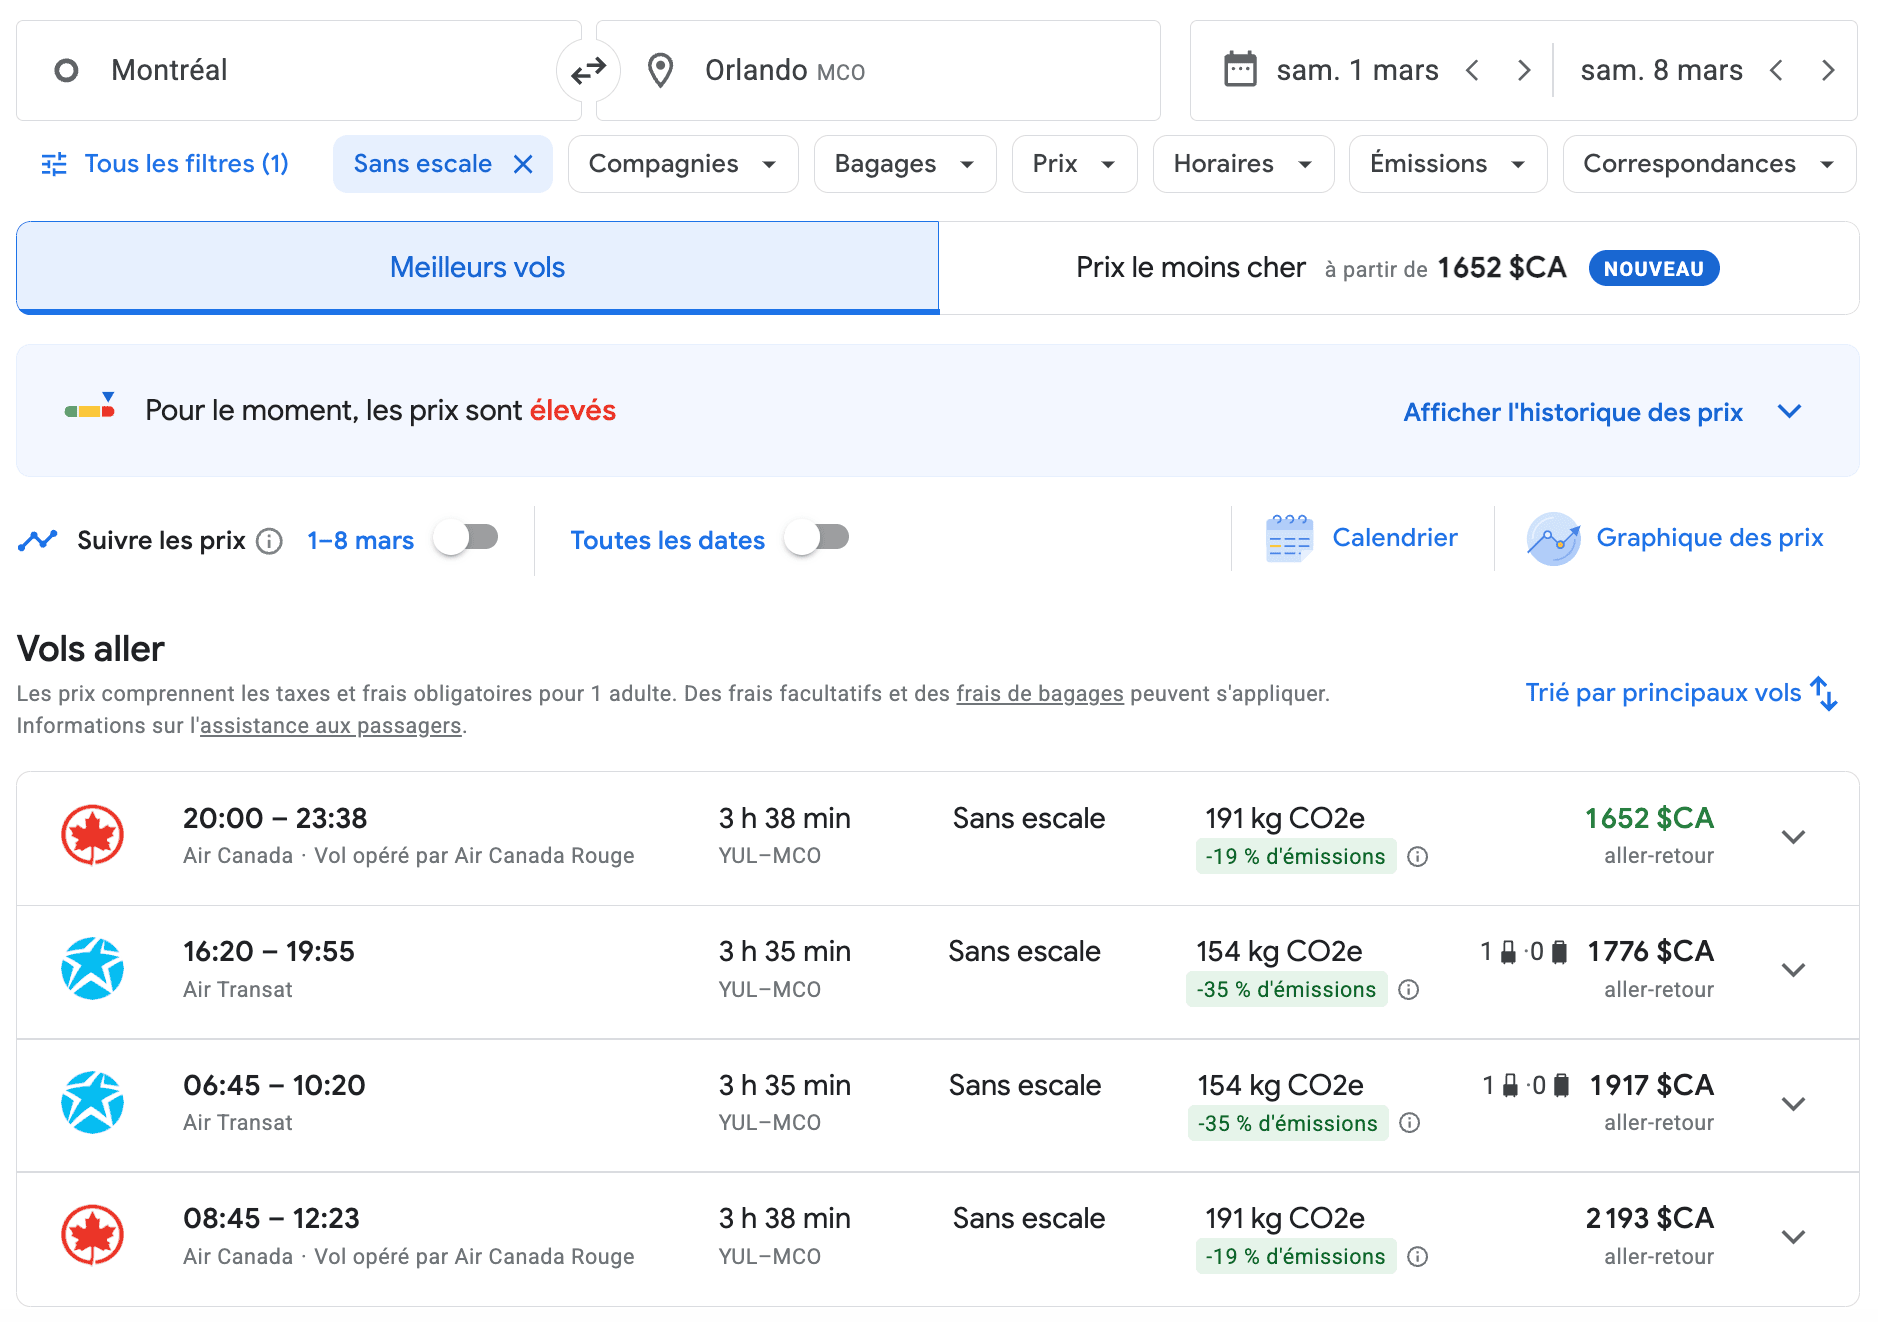The height and width of the screenshot is (1322, 1878).
Task: Click Air Canada logo on 08:45 flight
Action: (92, 1235)
